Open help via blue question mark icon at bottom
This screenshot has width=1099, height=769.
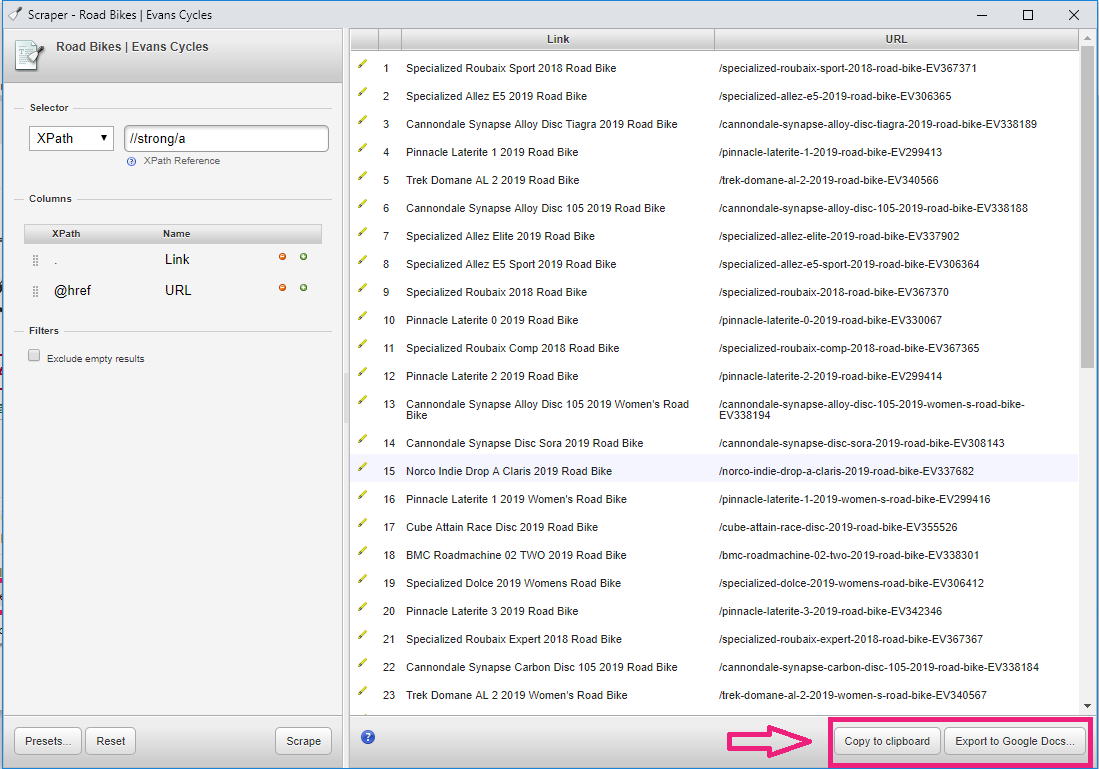tap(368, 737)
